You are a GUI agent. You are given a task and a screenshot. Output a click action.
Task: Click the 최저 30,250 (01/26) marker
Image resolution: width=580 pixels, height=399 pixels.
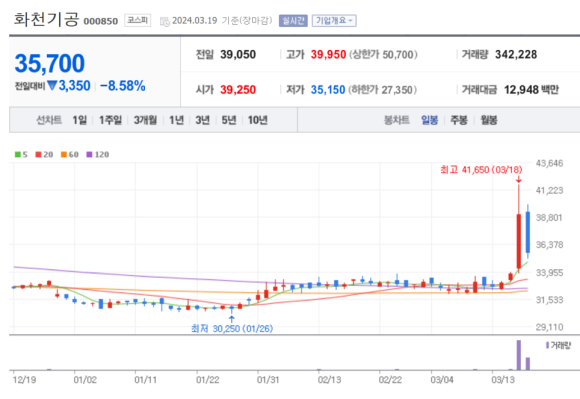coord(232,328)
